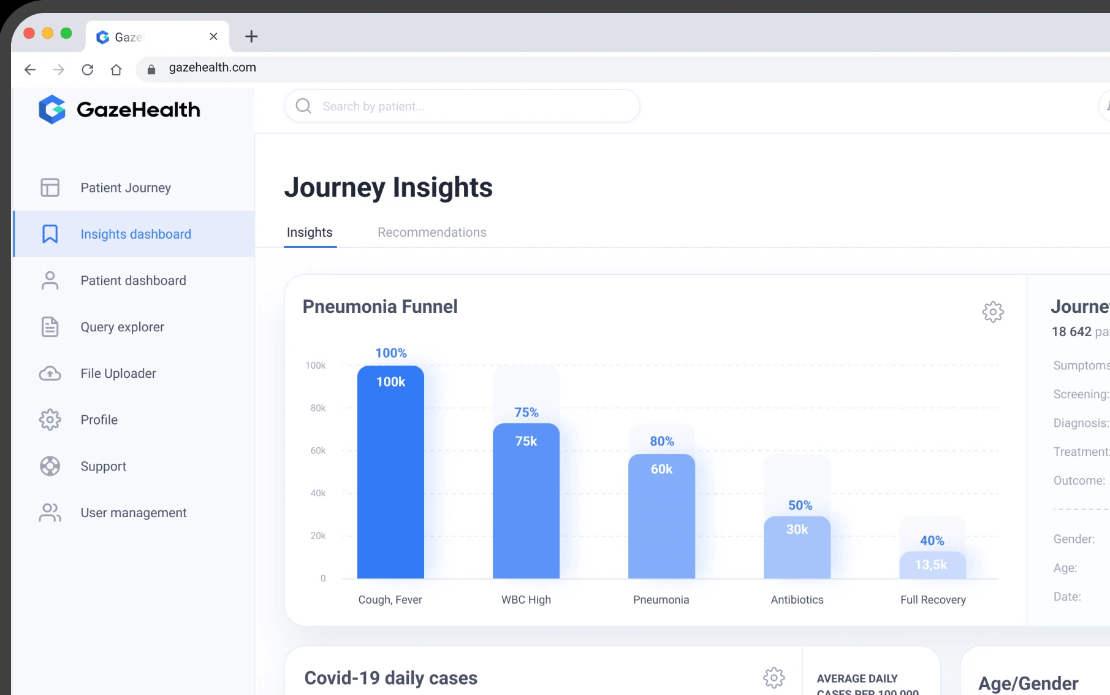Open Patient dashboard menu item
The height and width of the screenshot is (695, 1110).
click(134, 280)
